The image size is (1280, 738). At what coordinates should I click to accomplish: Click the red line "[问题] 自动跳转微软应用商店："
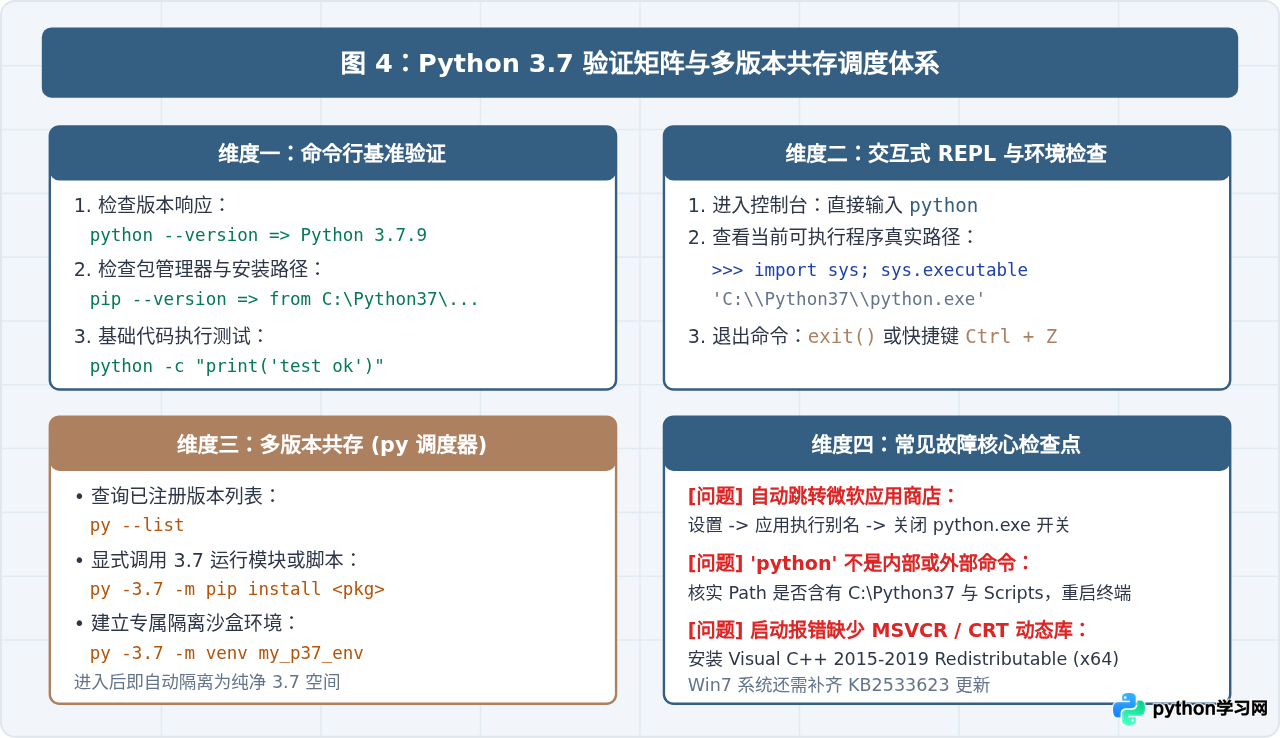(823, 496)
